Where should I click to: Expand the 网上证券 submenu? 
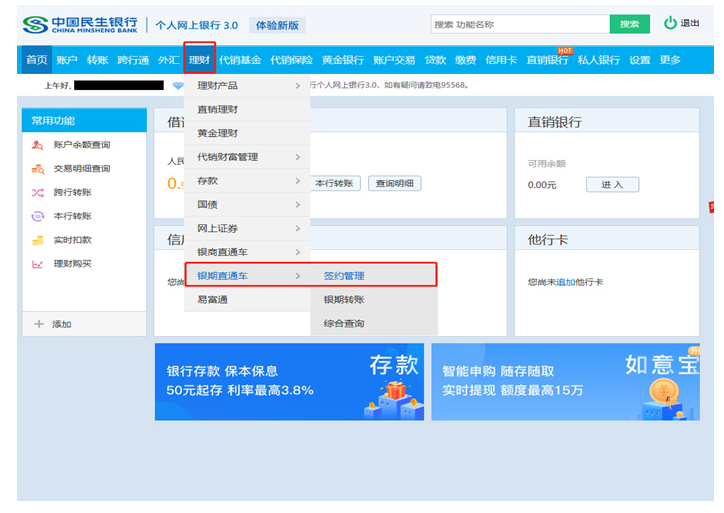pyautogui.click(x=248, y=229)
